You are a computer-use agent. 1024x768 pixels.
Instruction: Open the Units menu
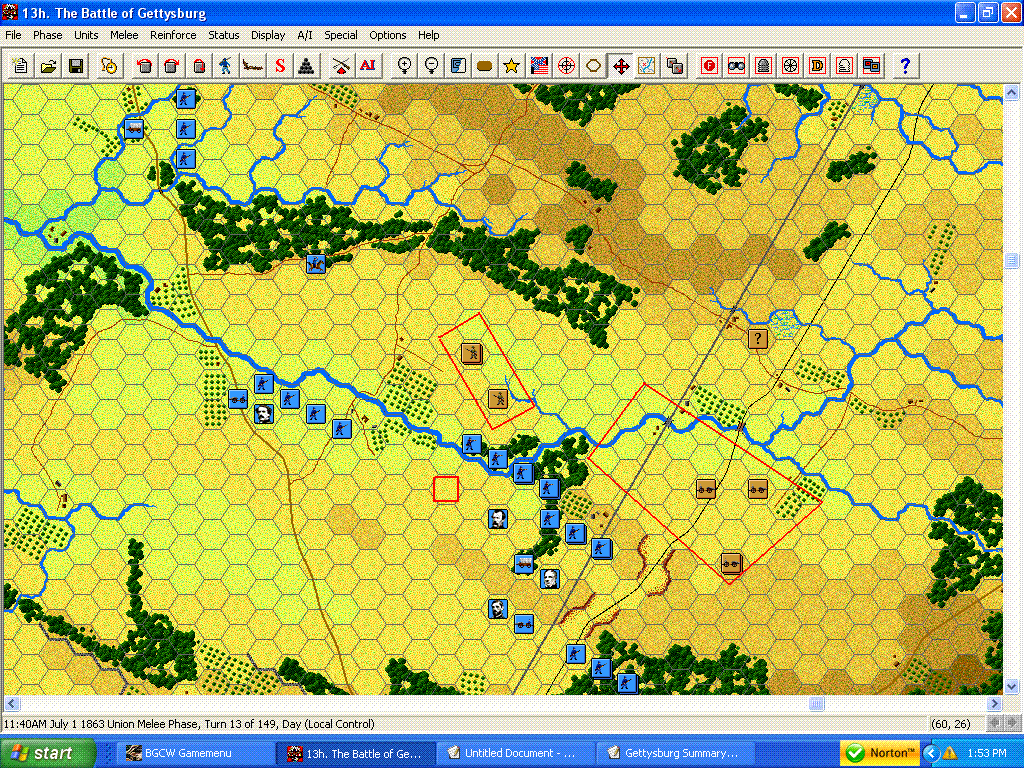(x=86, y=35)
